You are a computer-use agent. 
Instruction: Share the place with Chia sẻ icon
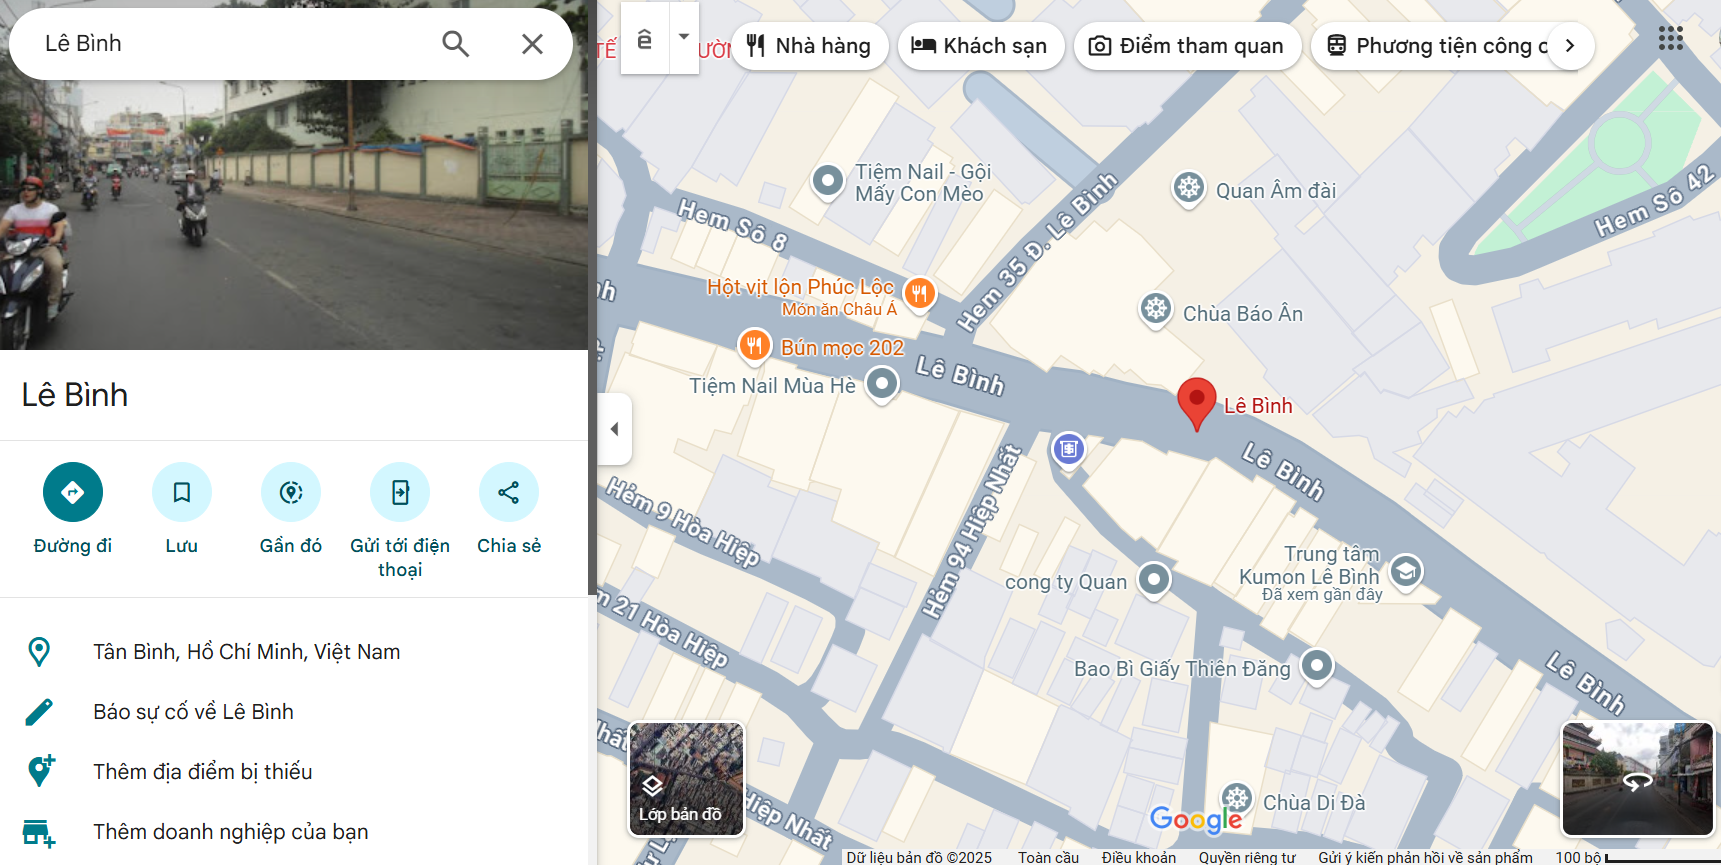pyautogui.click(x=509, y=492)
